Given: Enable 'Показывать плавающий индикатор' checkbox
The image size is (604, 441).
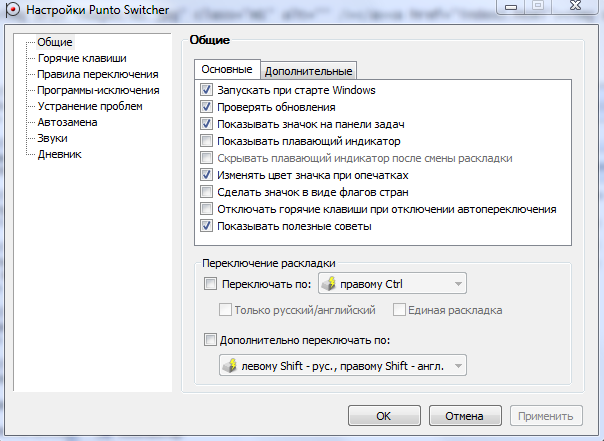Looking at the screenshot, I should (x=206, y=141).
